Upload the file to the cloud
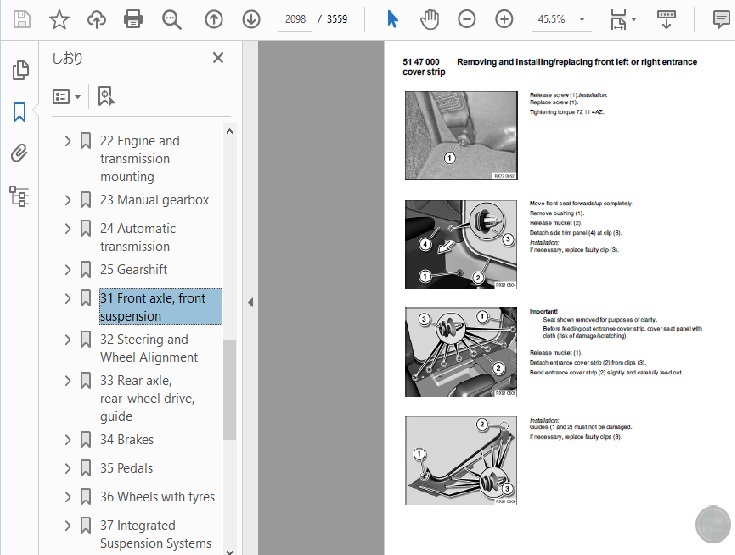The image size is (735, 555). (97, 19)
